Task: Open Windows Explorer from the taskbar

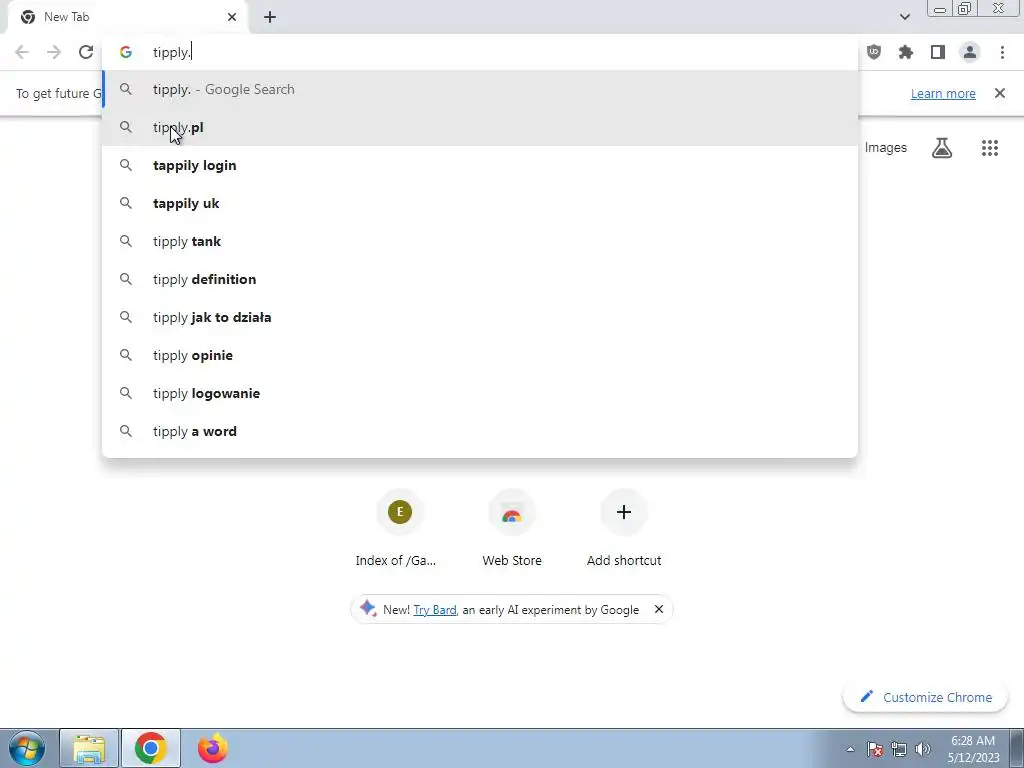Action: click(89, 748)
